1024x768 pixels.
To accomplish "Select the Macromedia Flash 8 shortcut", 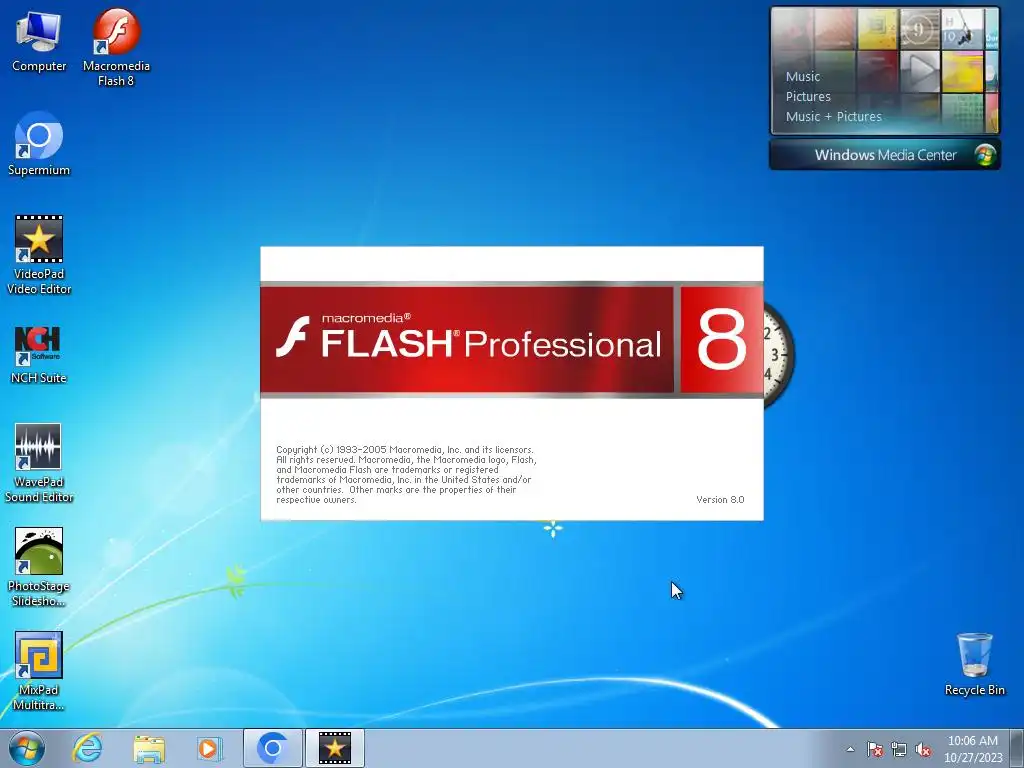I will (x=116, y=47).
